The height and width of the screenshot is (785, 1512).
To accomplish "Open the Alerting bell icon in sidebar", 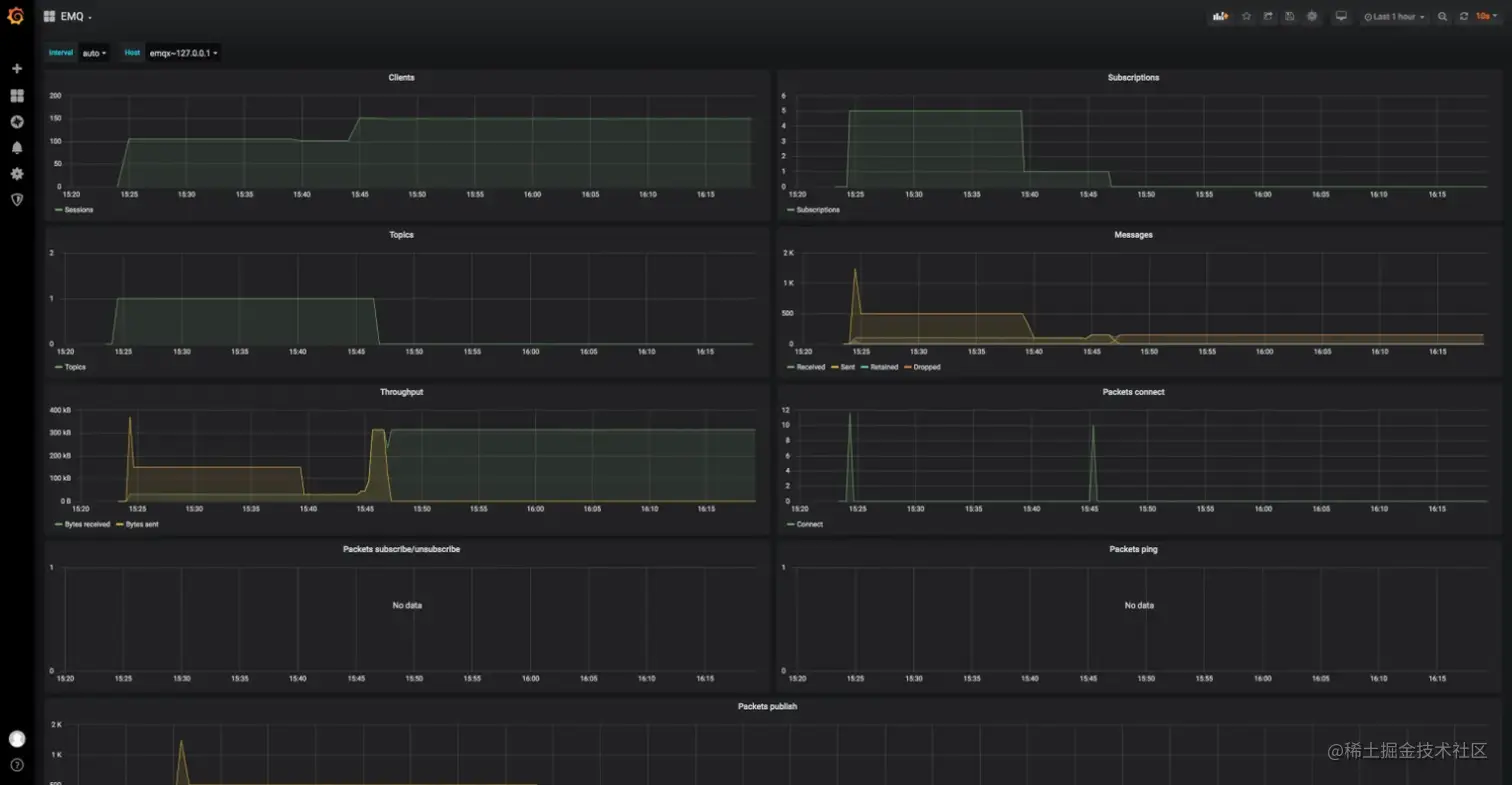I will [x=15, y=147].
